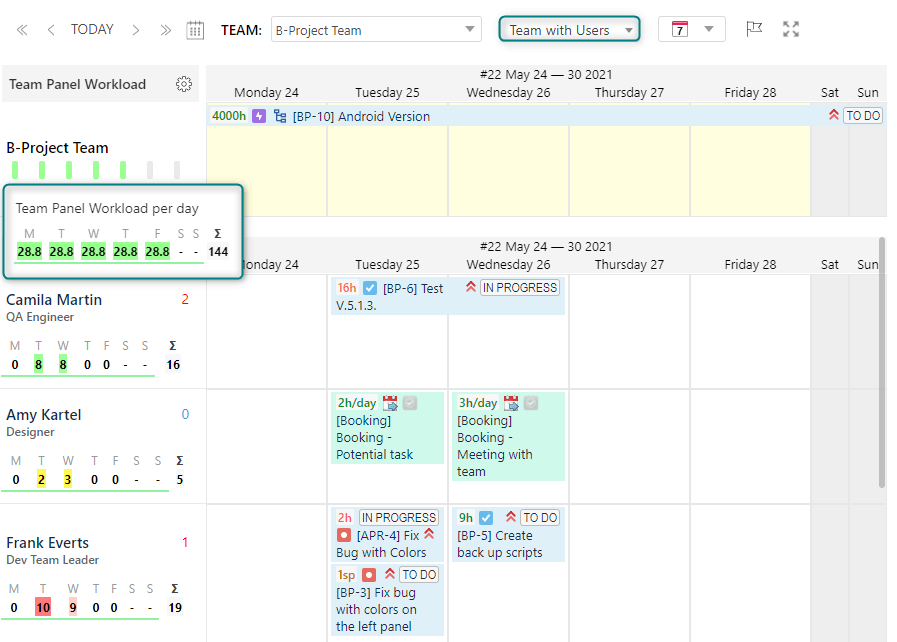Click the skip-forward double-arrow navigation icon
The height and width of the screenshot is (642, 897).
[166, 29]
